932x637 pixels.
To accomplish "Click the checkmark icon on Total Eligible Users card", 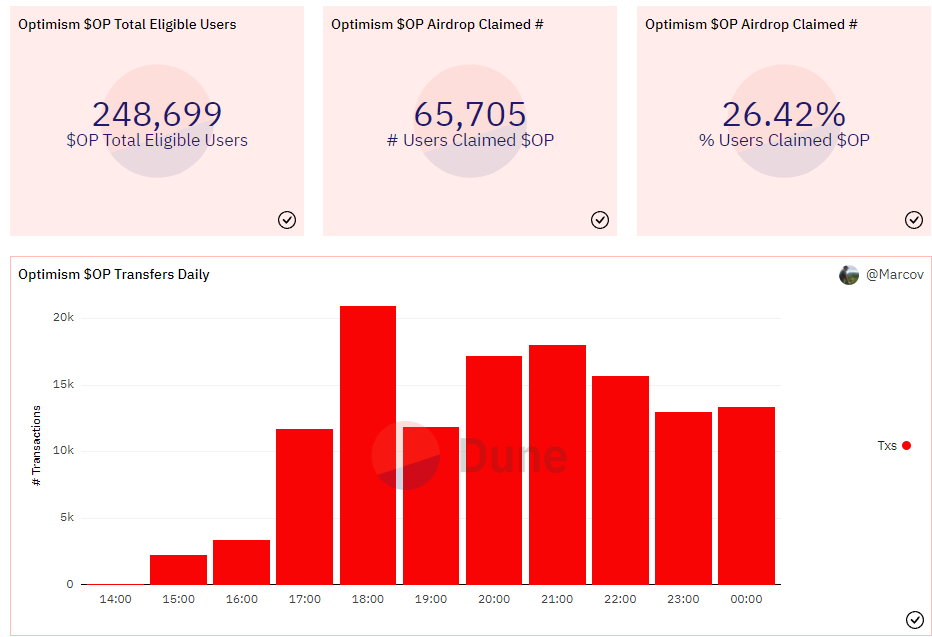I will click(x=286, y=220).
